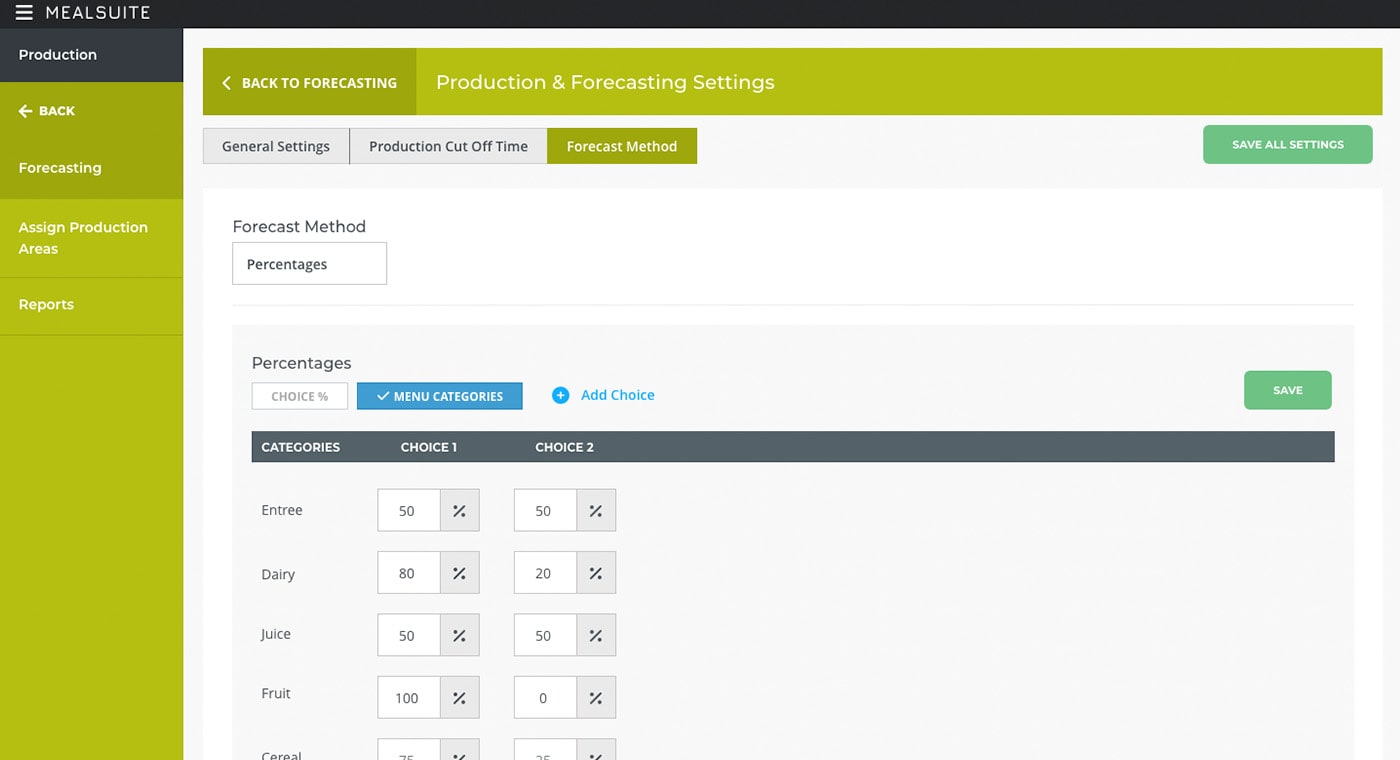Select the Forecast Method tab
1400x760 pixels.
click(621, 146)
